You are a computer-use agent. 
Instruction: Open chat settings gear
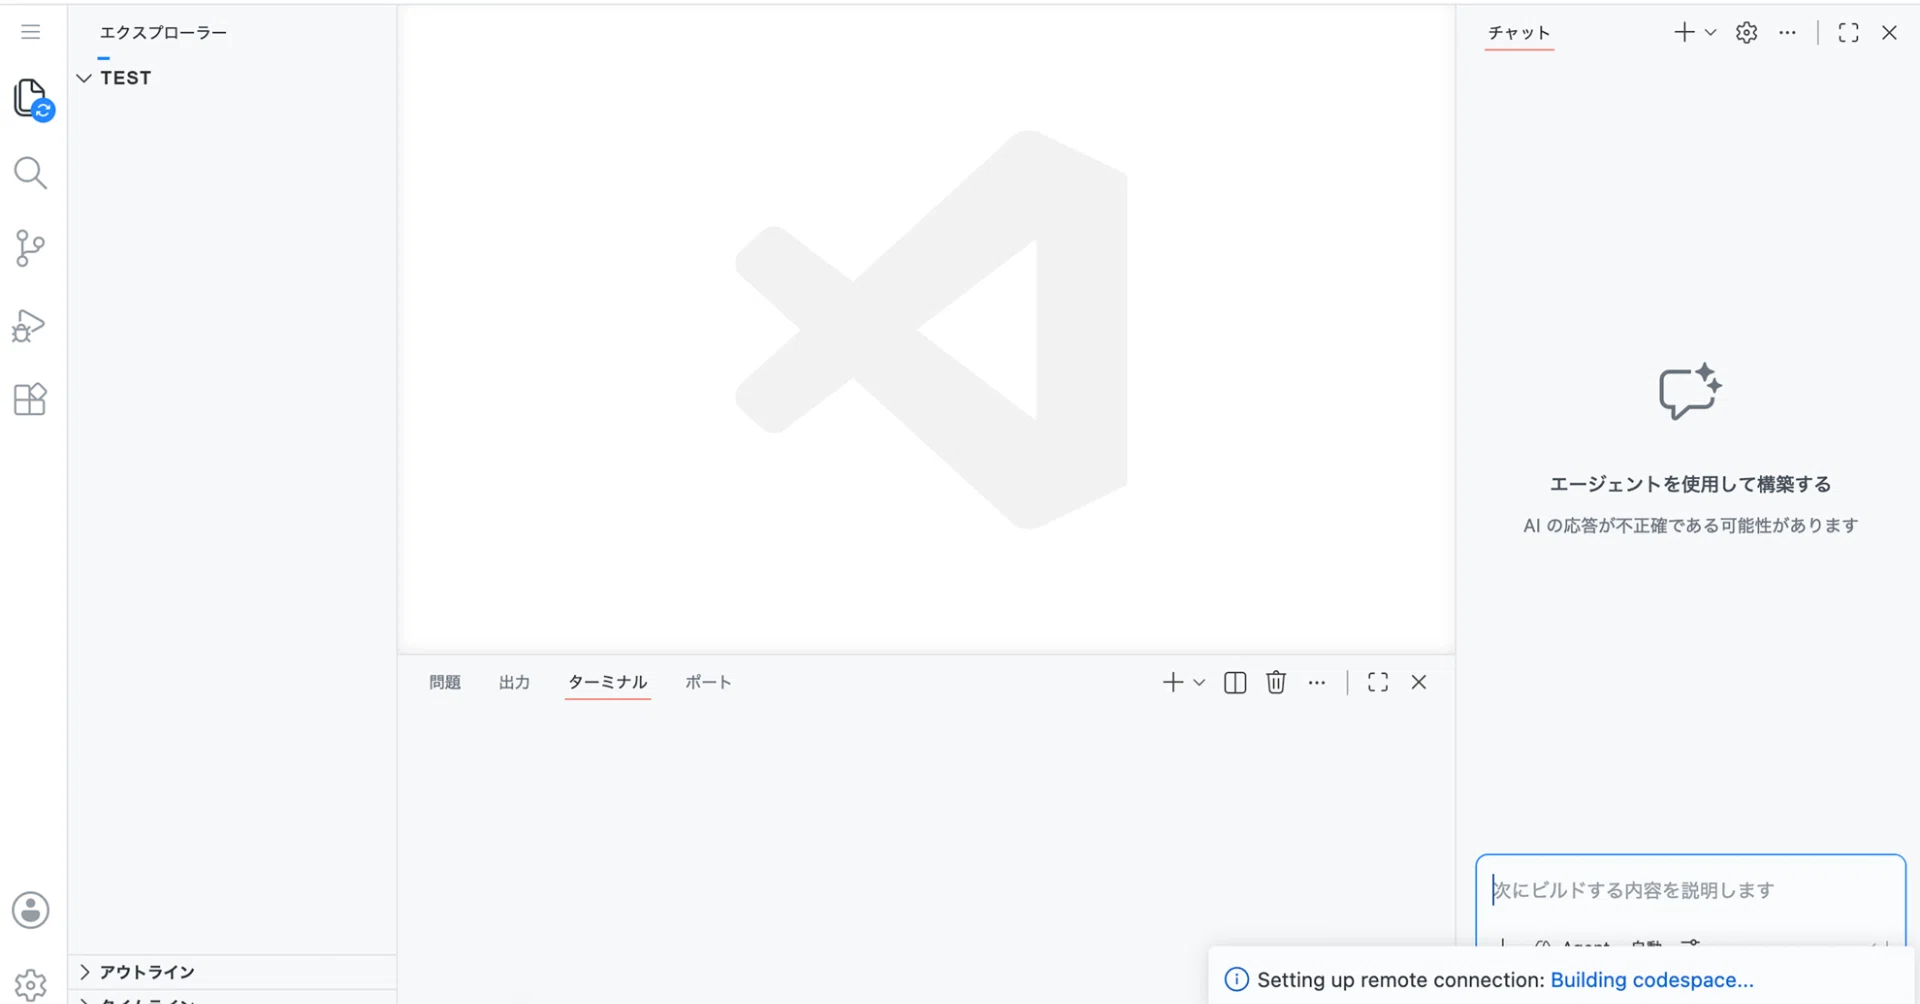click(x=1747, y=33)
